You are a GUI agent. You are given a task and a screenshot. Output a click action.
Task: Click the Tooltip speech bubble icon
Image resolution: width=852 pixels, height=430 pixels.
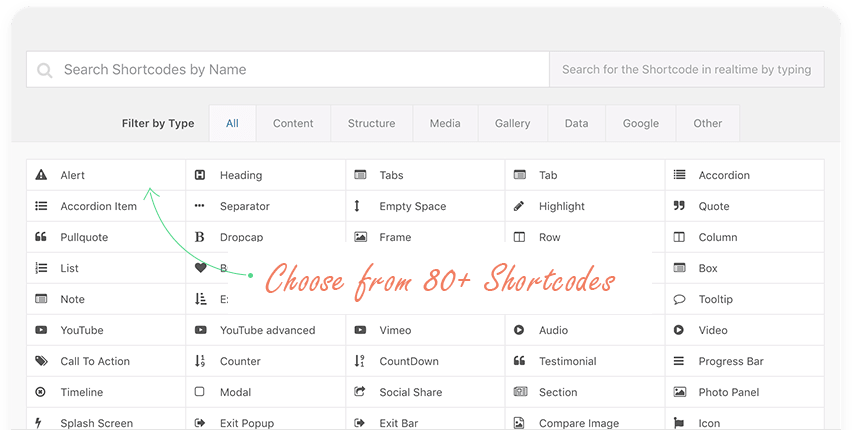pos(679,300)
